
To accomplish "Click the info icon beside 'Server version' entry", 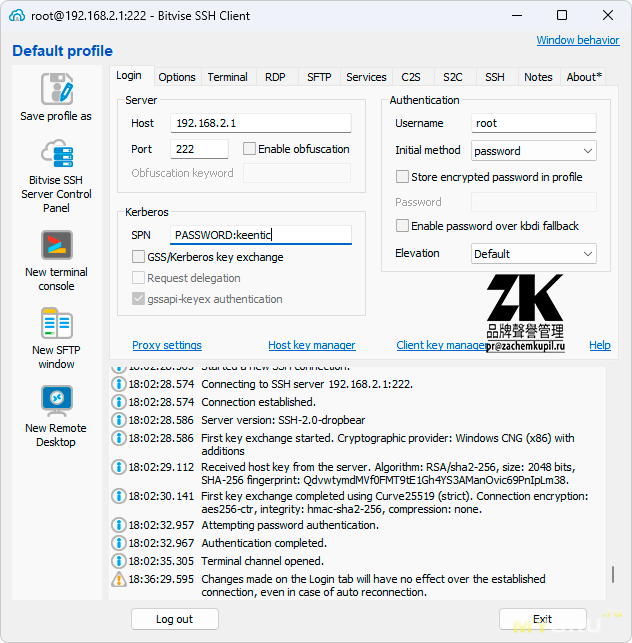I will [119, 420].
